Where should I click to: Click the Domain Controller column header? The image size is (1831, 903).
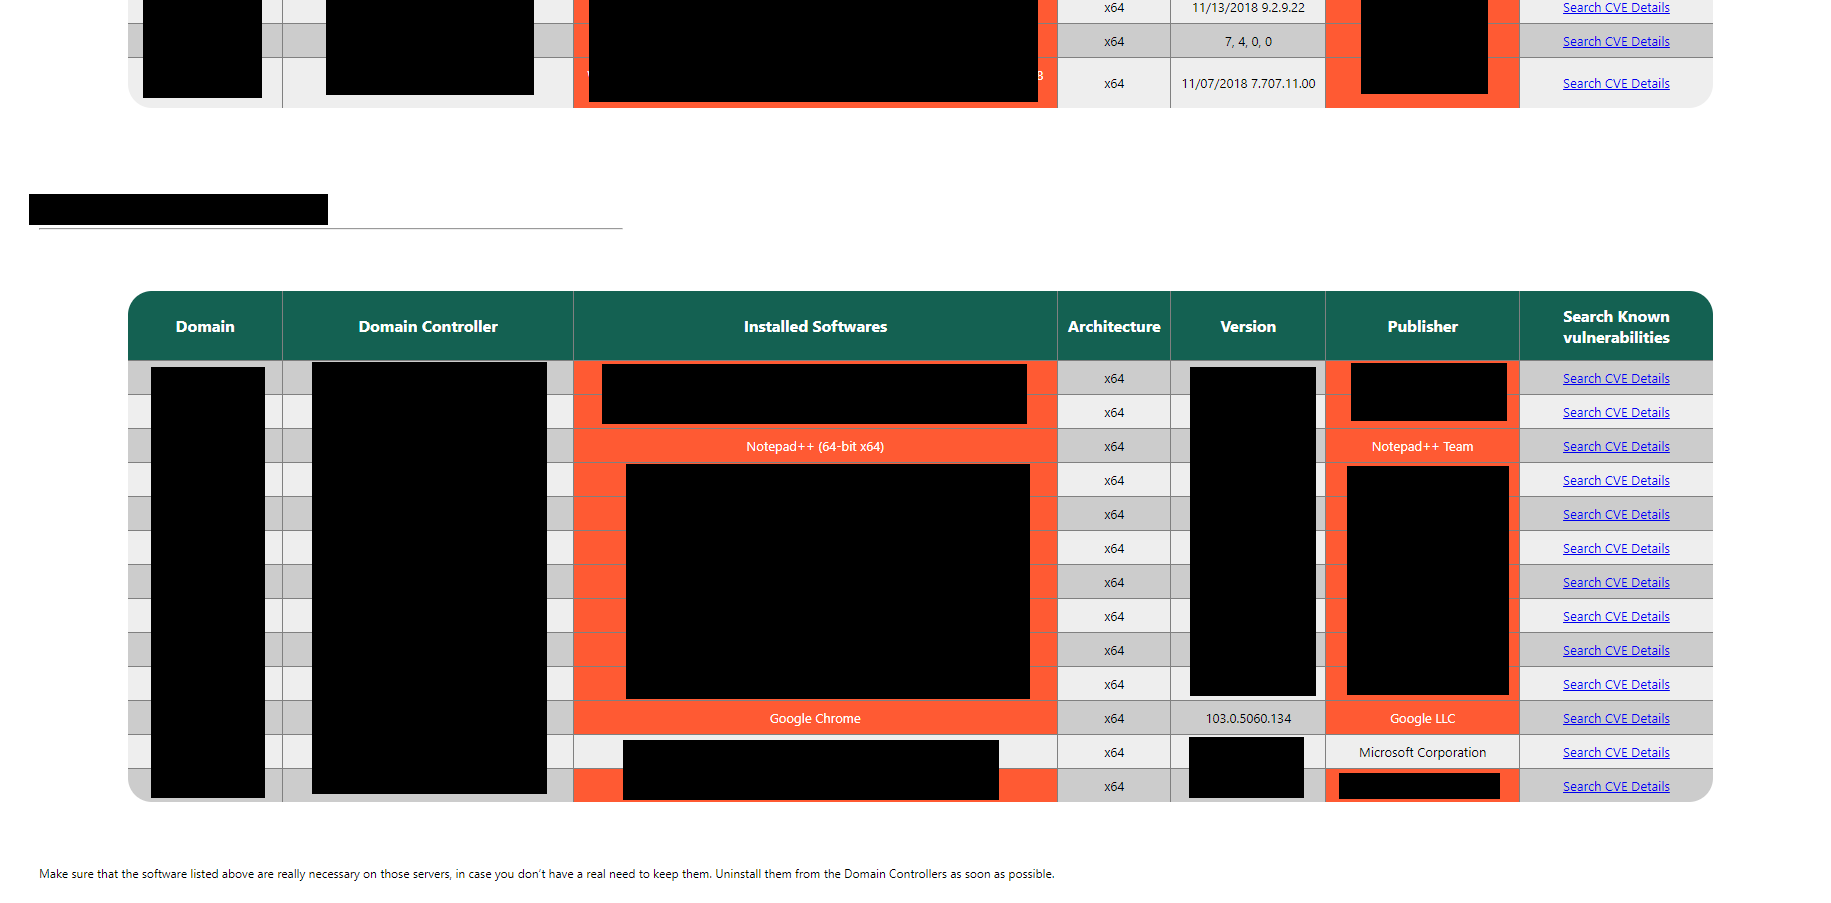428,327
